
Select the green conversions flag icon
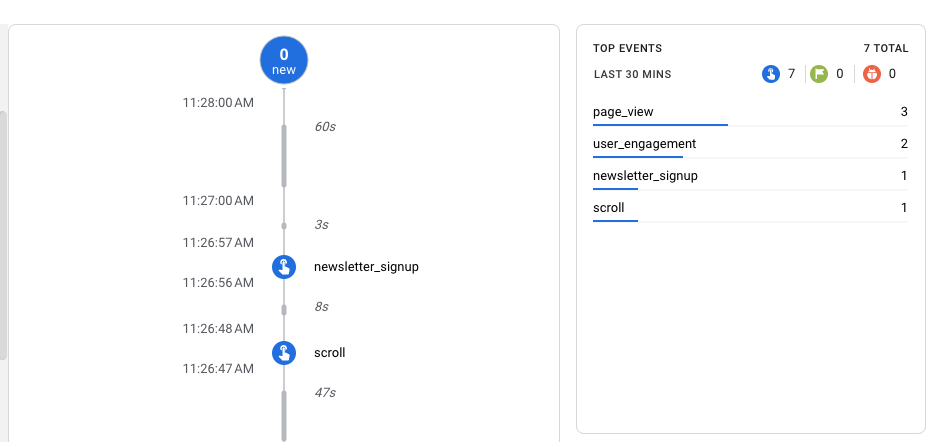819,74
